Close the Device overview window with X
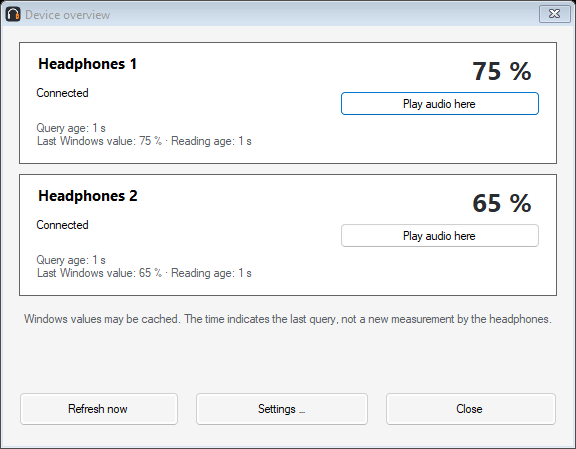Viewport: 576px width, 449px height. point(554,14)
